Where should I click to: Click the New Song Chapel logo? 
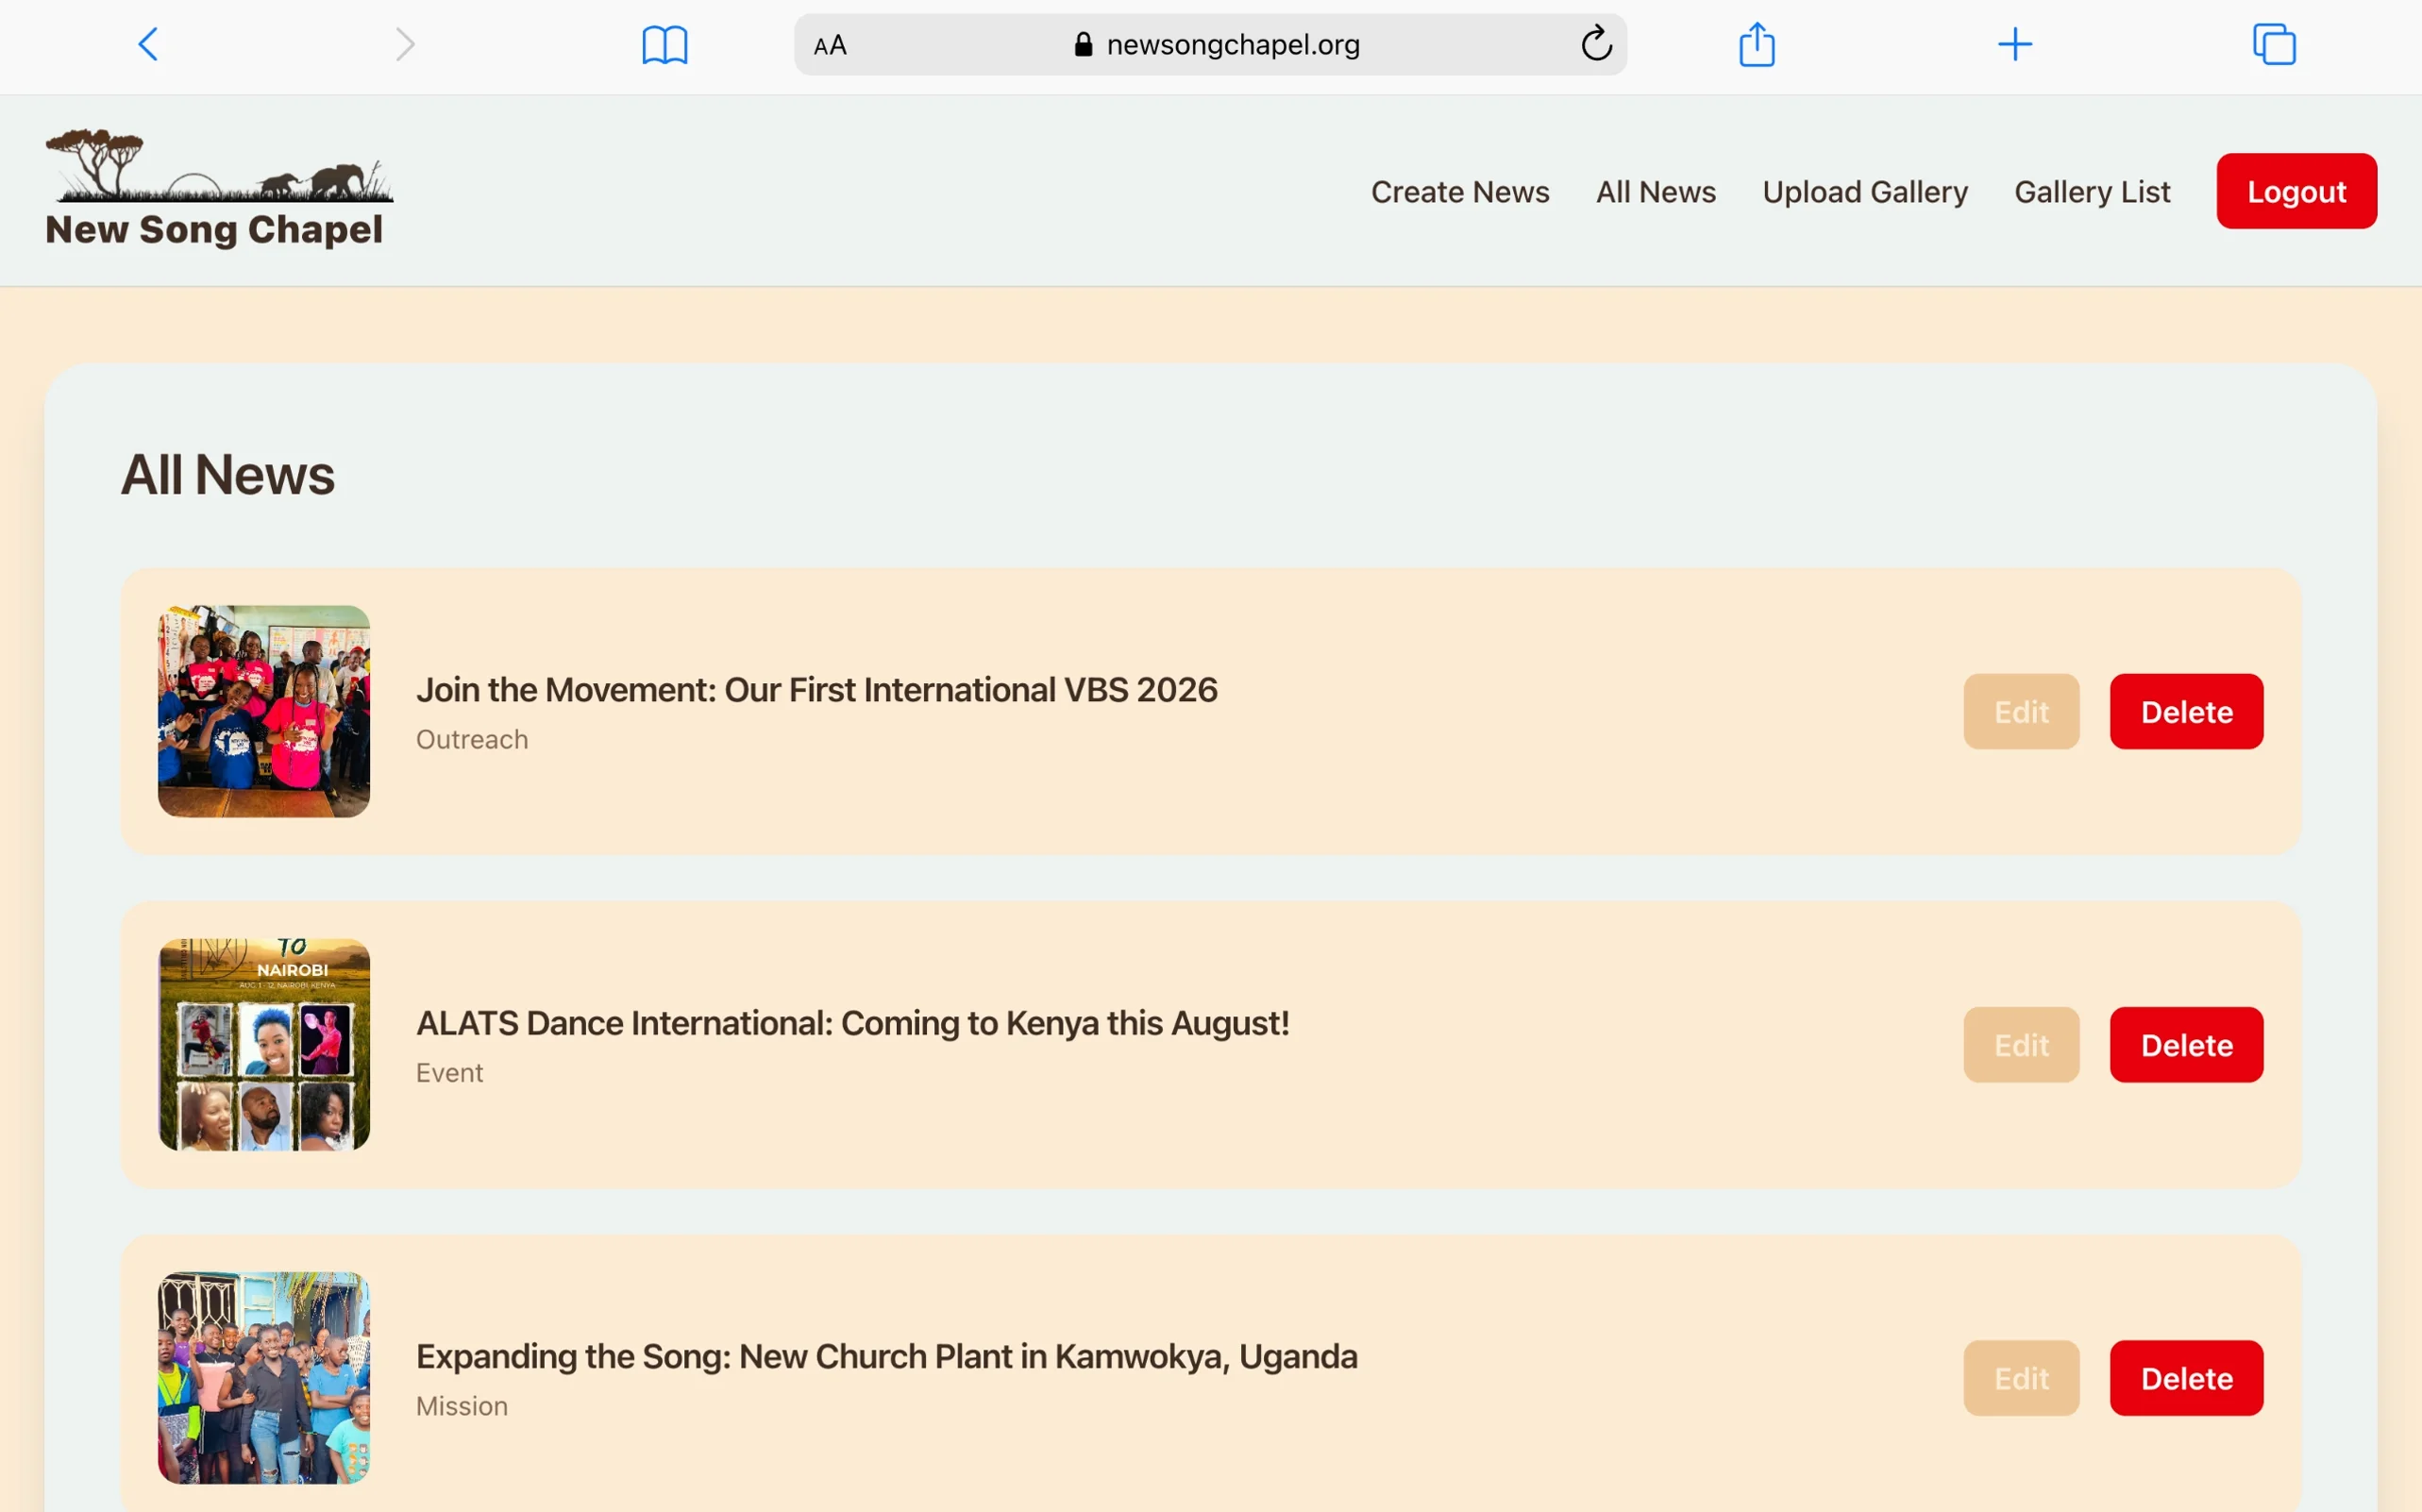coord(219,188)
